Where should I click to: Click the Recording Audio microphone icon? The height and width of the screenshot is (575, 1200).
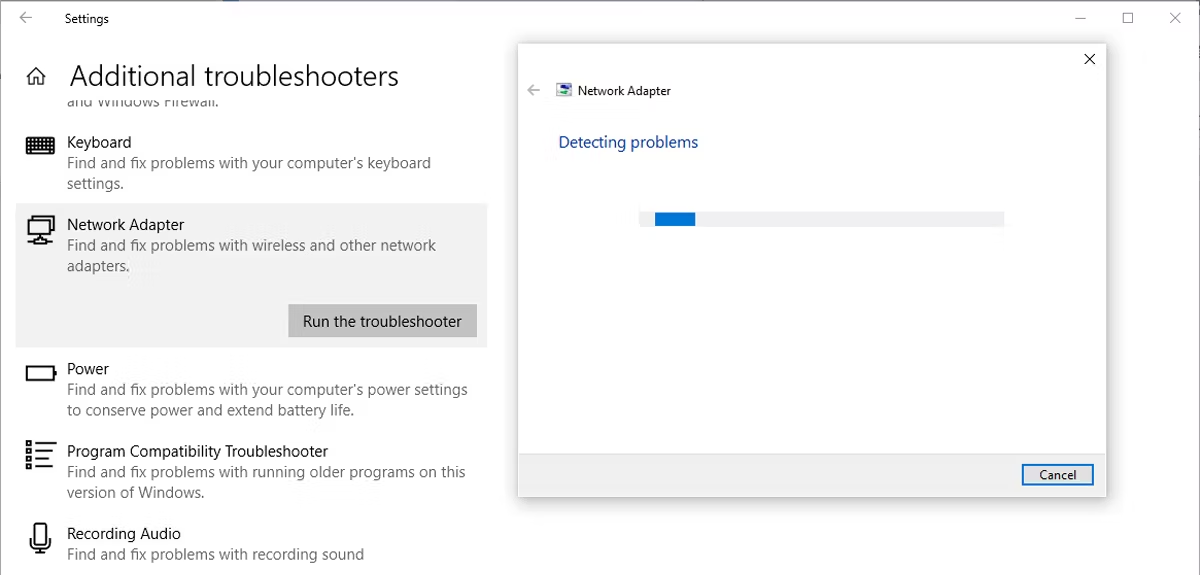40,538
